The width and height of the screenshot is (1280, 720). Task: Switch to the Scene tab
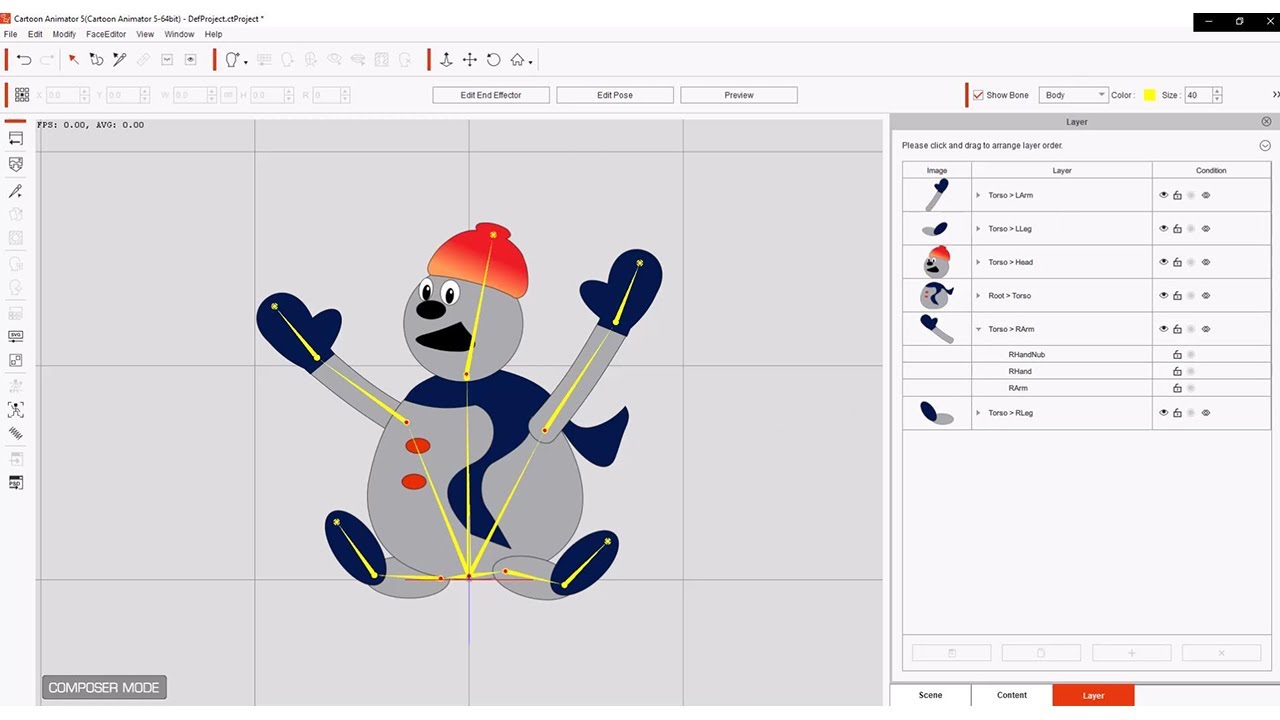(x=930, y=695)
